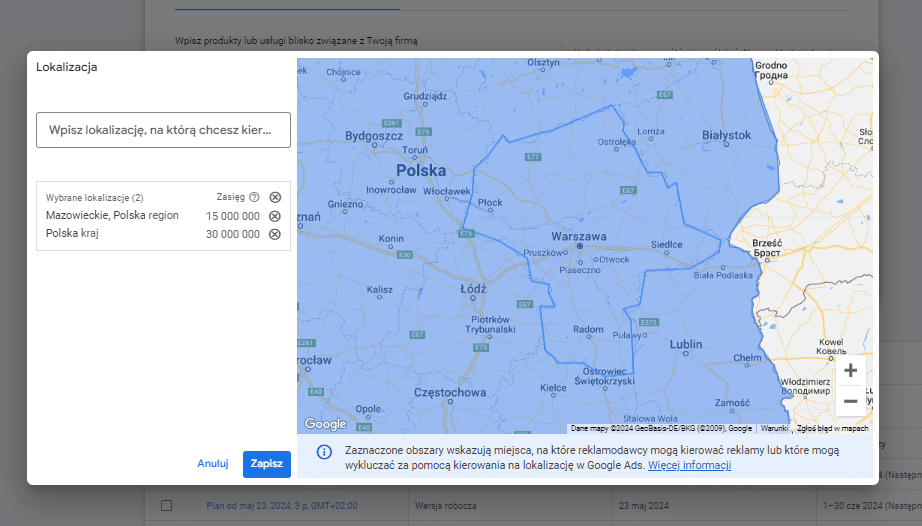Open the Warunki map terms link
Screen dimensions: 922x526
(774, 428)
